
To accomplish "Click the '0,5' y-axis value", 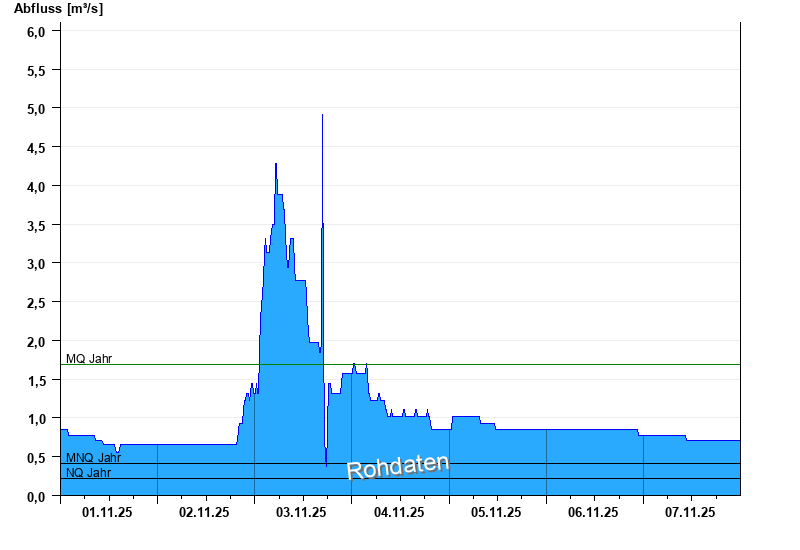I will coord(36,458).
